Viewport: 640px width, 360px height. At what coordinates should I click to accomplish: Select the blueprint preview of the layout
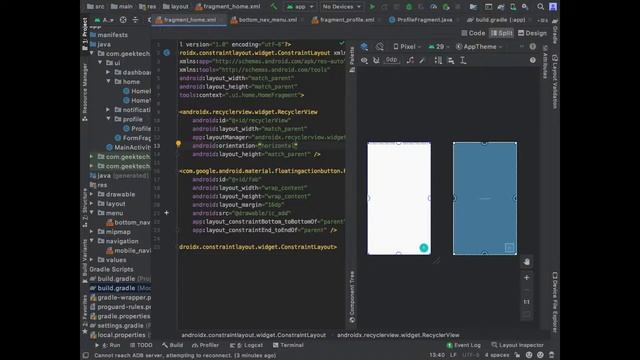[x=484, y=198]
